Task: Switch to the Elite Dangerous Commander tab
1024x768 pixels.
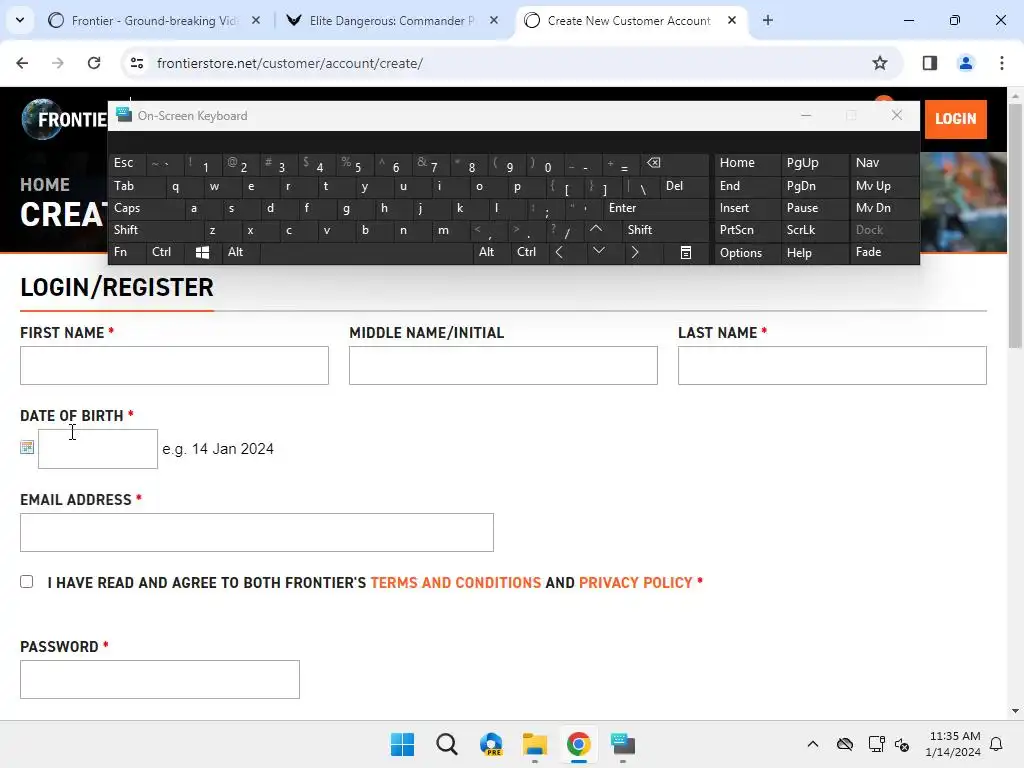Action: (392, 20)
